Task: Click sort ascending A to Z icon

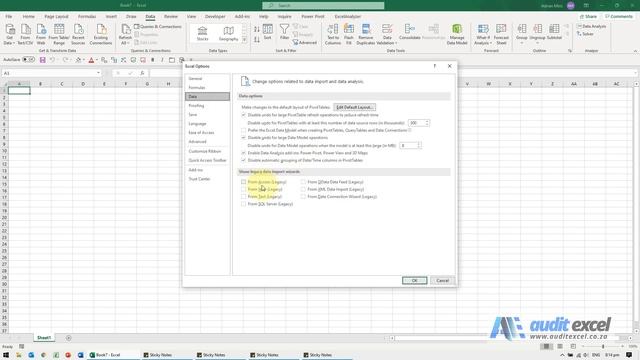Action: pos(257,29)
